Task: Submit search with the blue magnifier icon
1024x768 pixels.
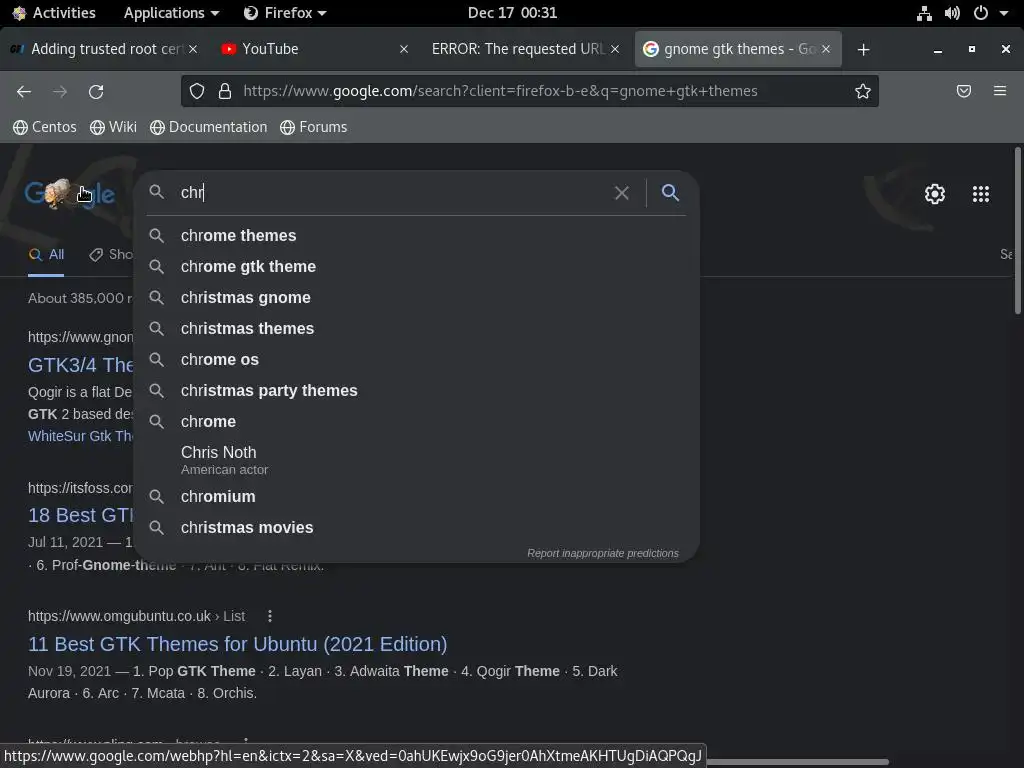Action: click(670, 193)
